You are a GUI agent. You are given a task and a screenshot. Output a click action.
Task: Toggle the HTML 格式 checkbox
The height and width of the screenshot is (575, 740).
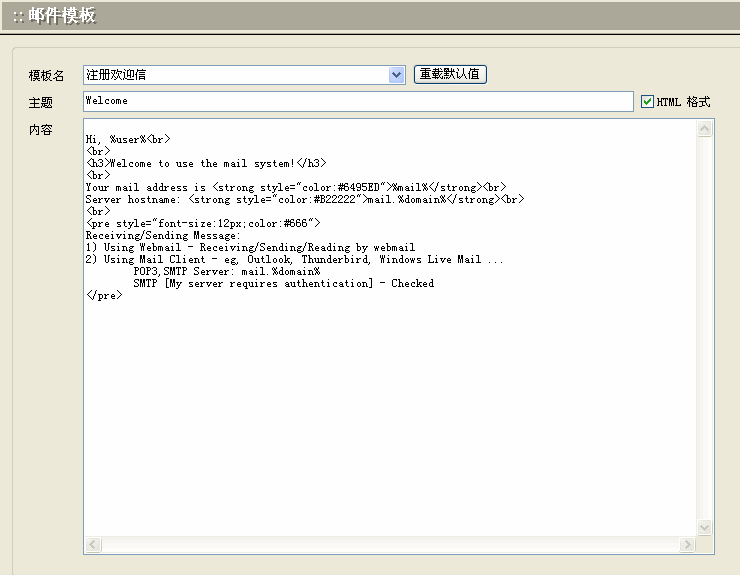click(x=647, y=102)
